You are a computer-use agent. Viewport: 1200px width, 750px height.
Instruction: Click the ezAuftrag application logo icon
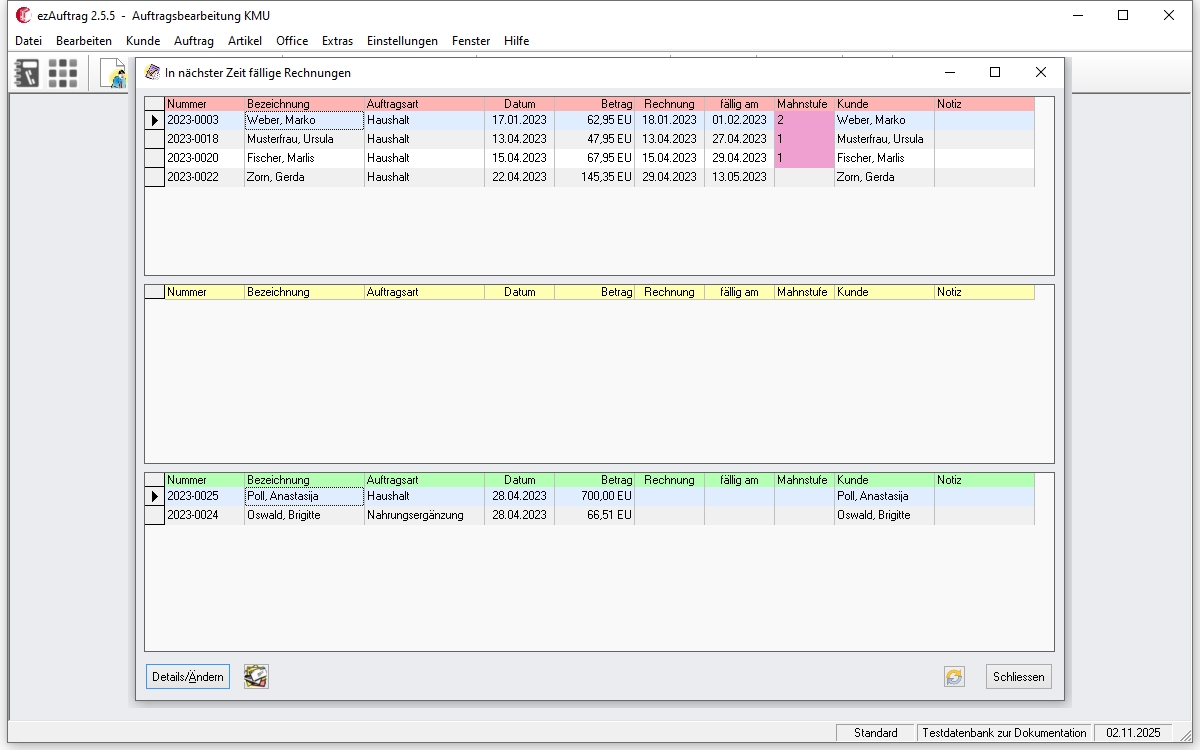point(24,15)
